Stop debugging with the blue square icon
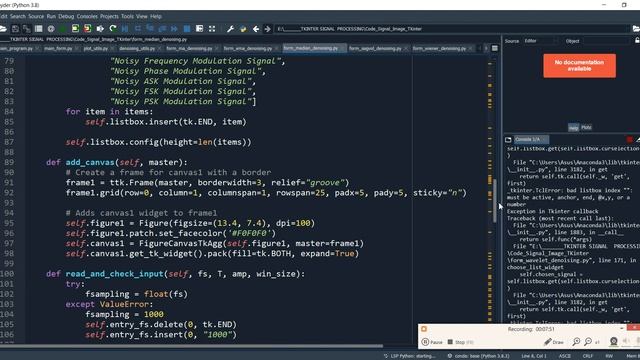The width and height of the screenshot is (640, 360). pyautogui.click(x=187, y=29)
